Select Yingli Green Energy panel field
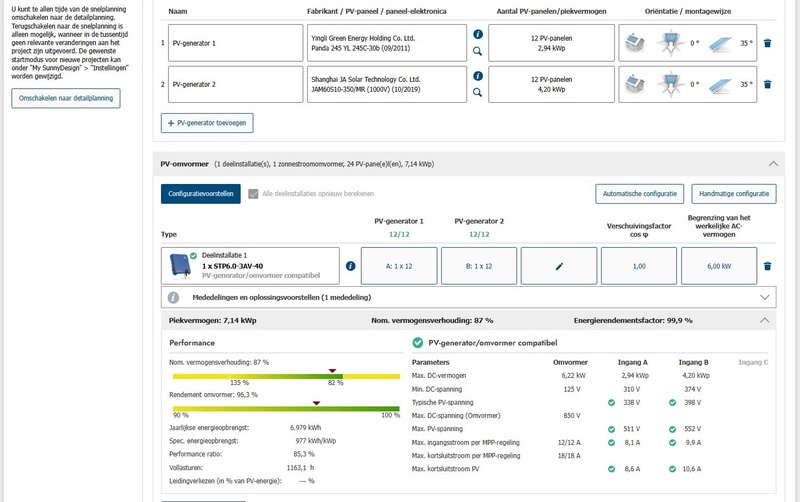 387,43
